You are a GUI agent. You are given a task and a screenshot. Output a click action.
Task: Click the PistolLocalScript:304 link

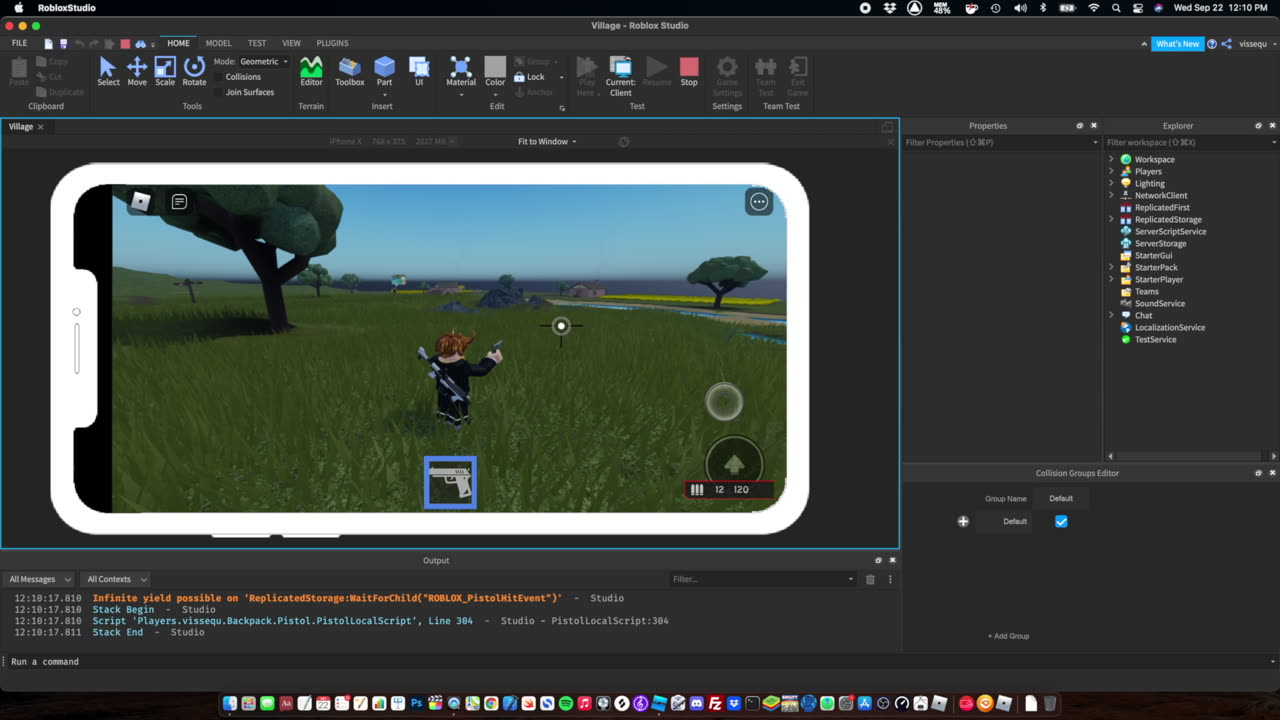click(610, 621)
